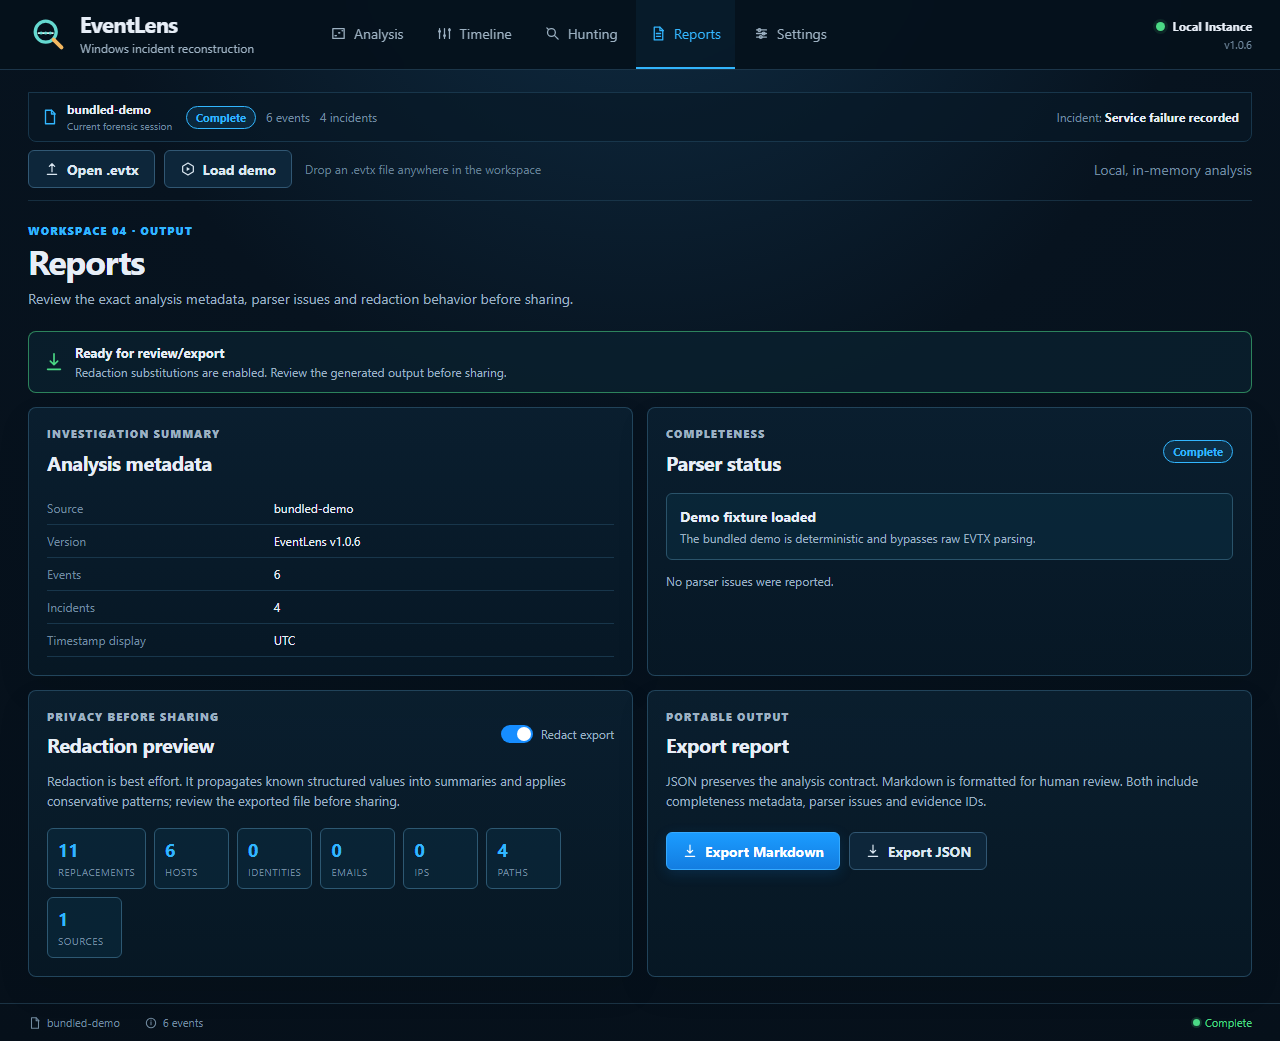
Task: Click the 'bundled-demo' Source value
Action: point(313,509)
